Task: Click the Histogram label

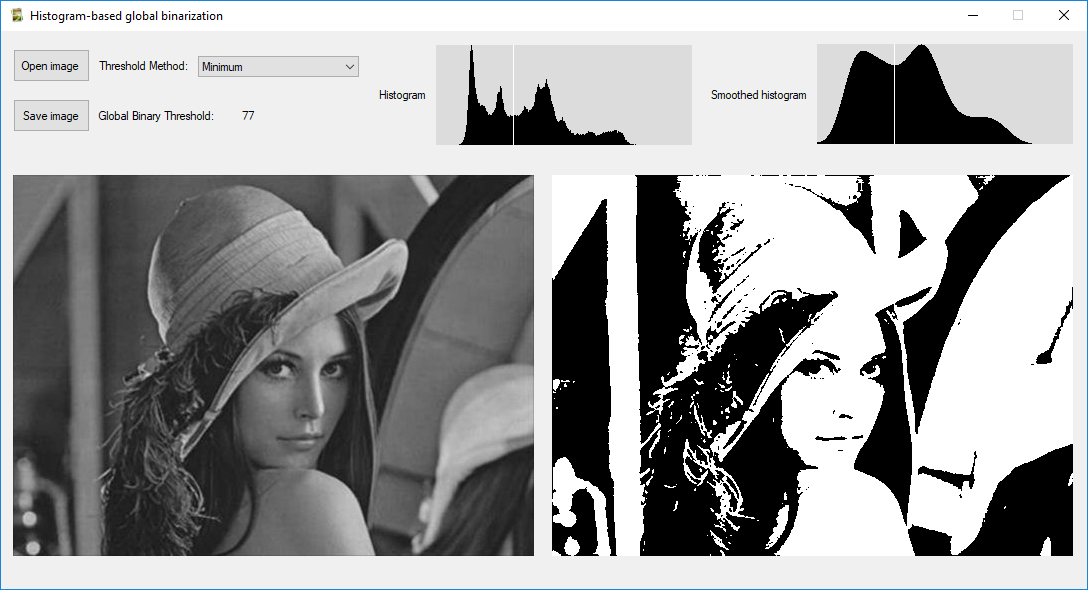Action: (402, 95)
